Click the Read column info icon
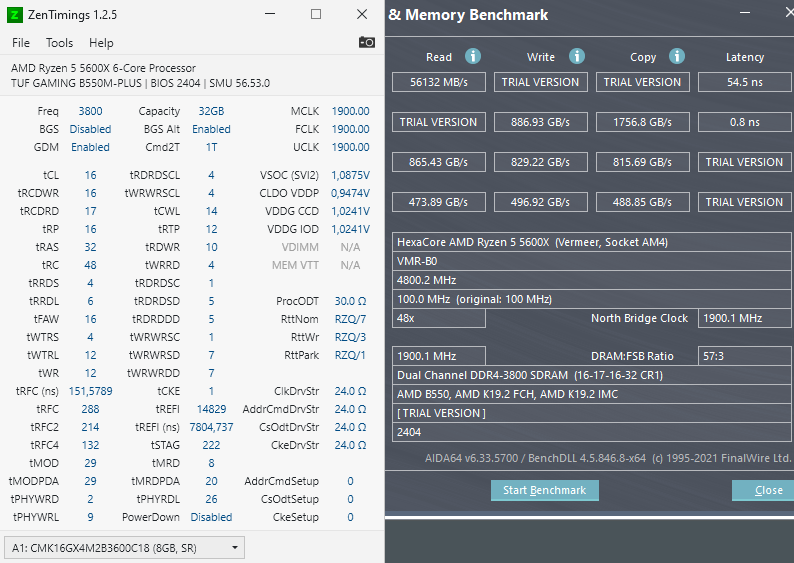This screenshot has height=563, width=794. [x=473, y=56]
